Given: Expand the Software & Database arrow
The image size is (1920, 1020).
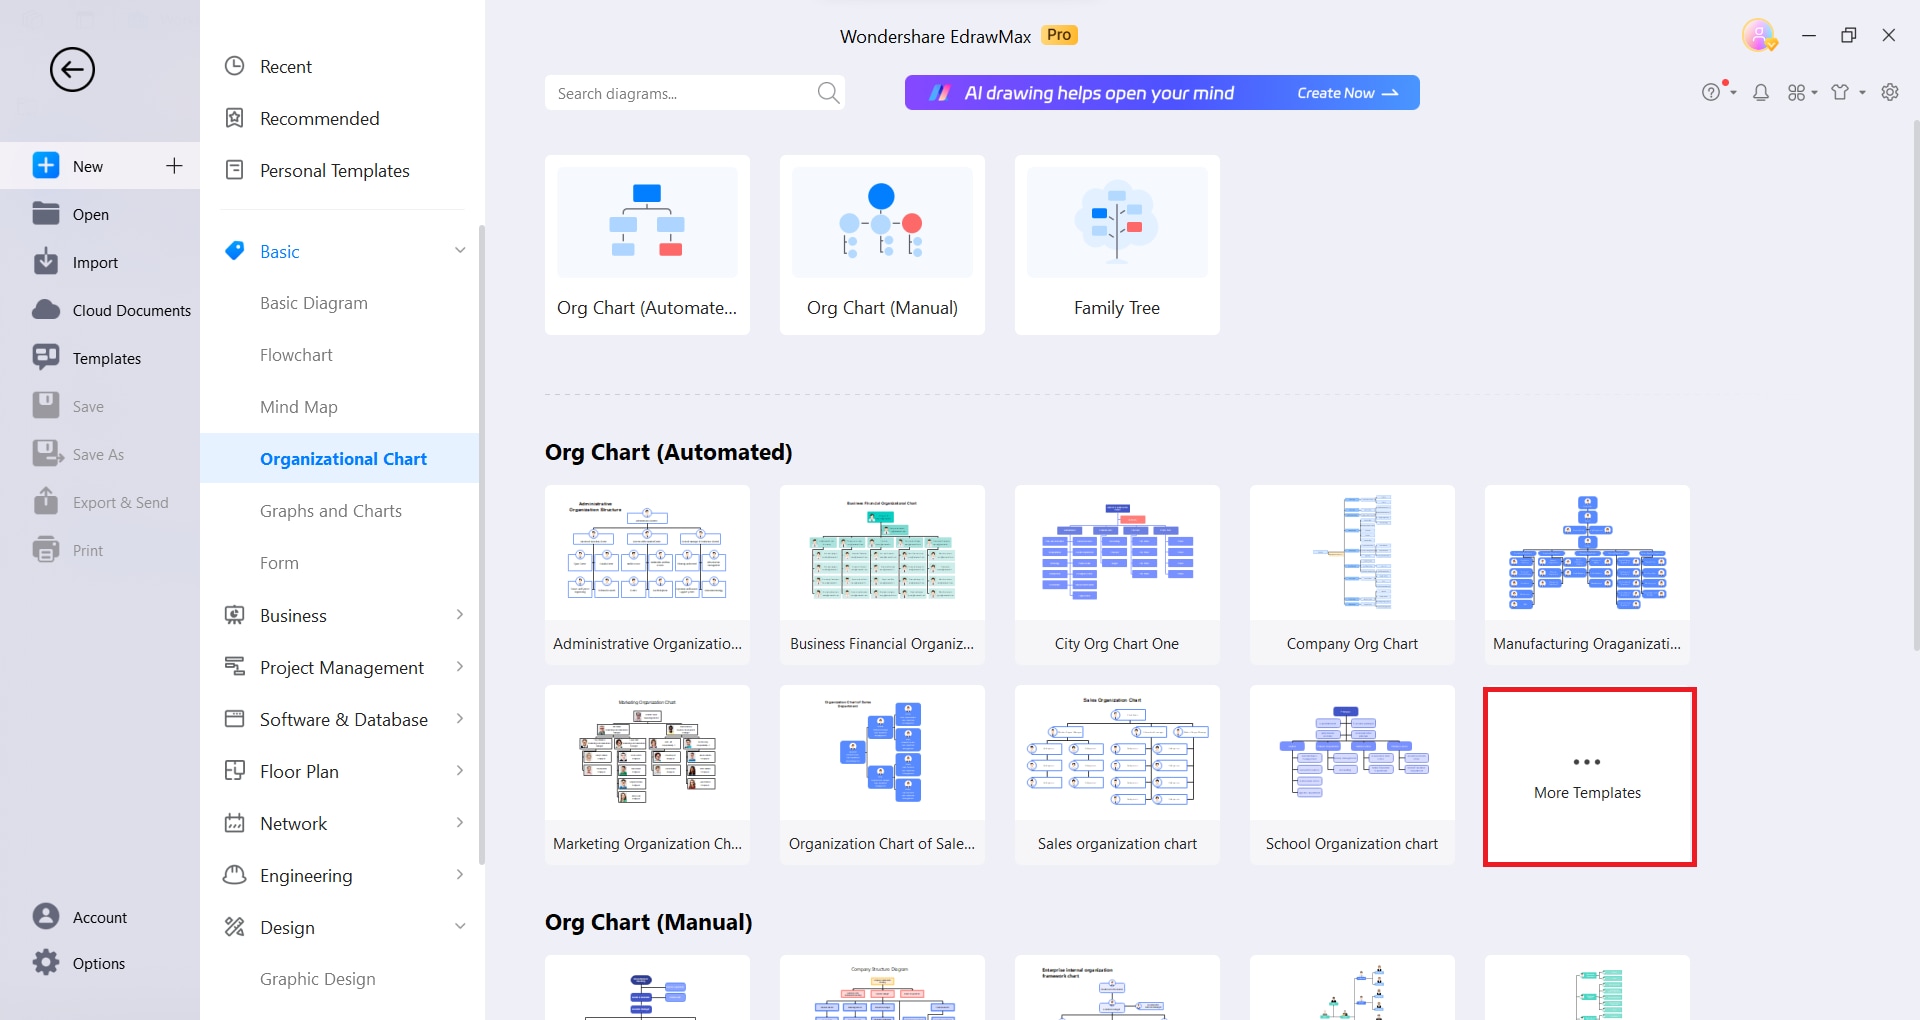Looking at the screenshot, I should 460,719.
